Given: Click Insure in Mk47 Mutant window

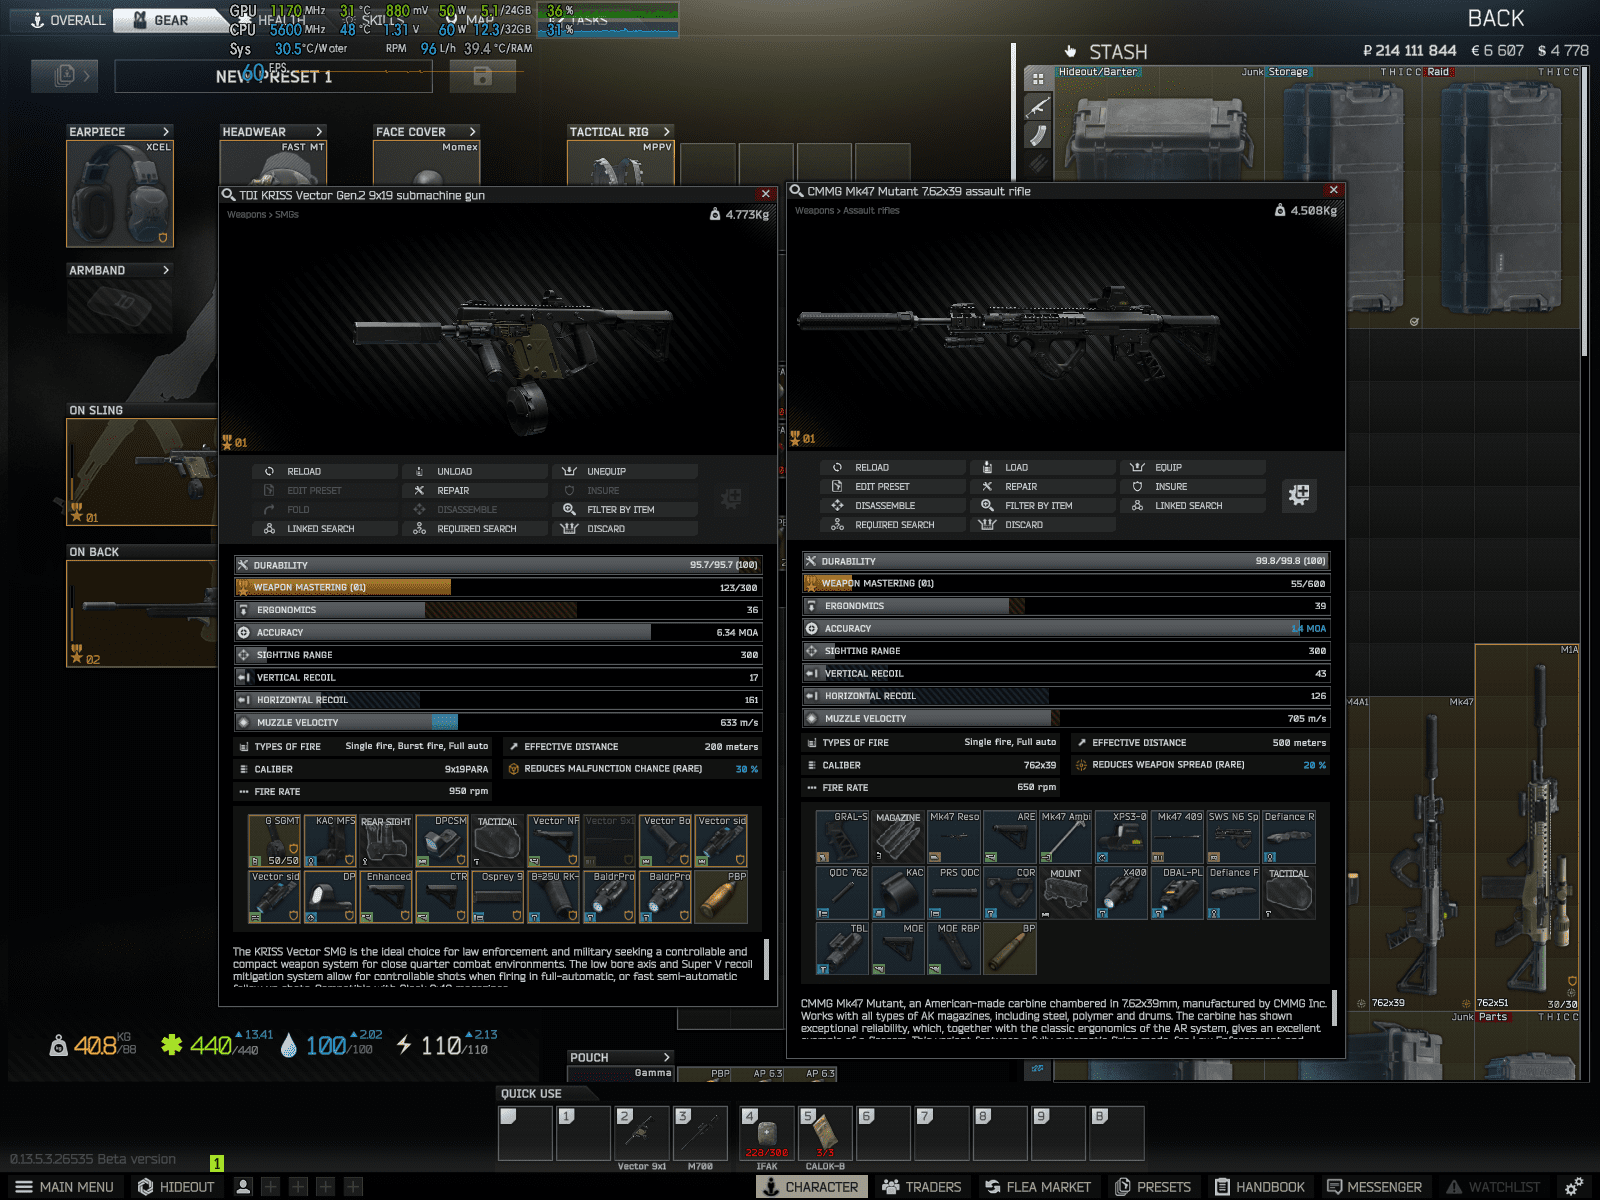Looking at the screenshot, I should (1193, 486).
